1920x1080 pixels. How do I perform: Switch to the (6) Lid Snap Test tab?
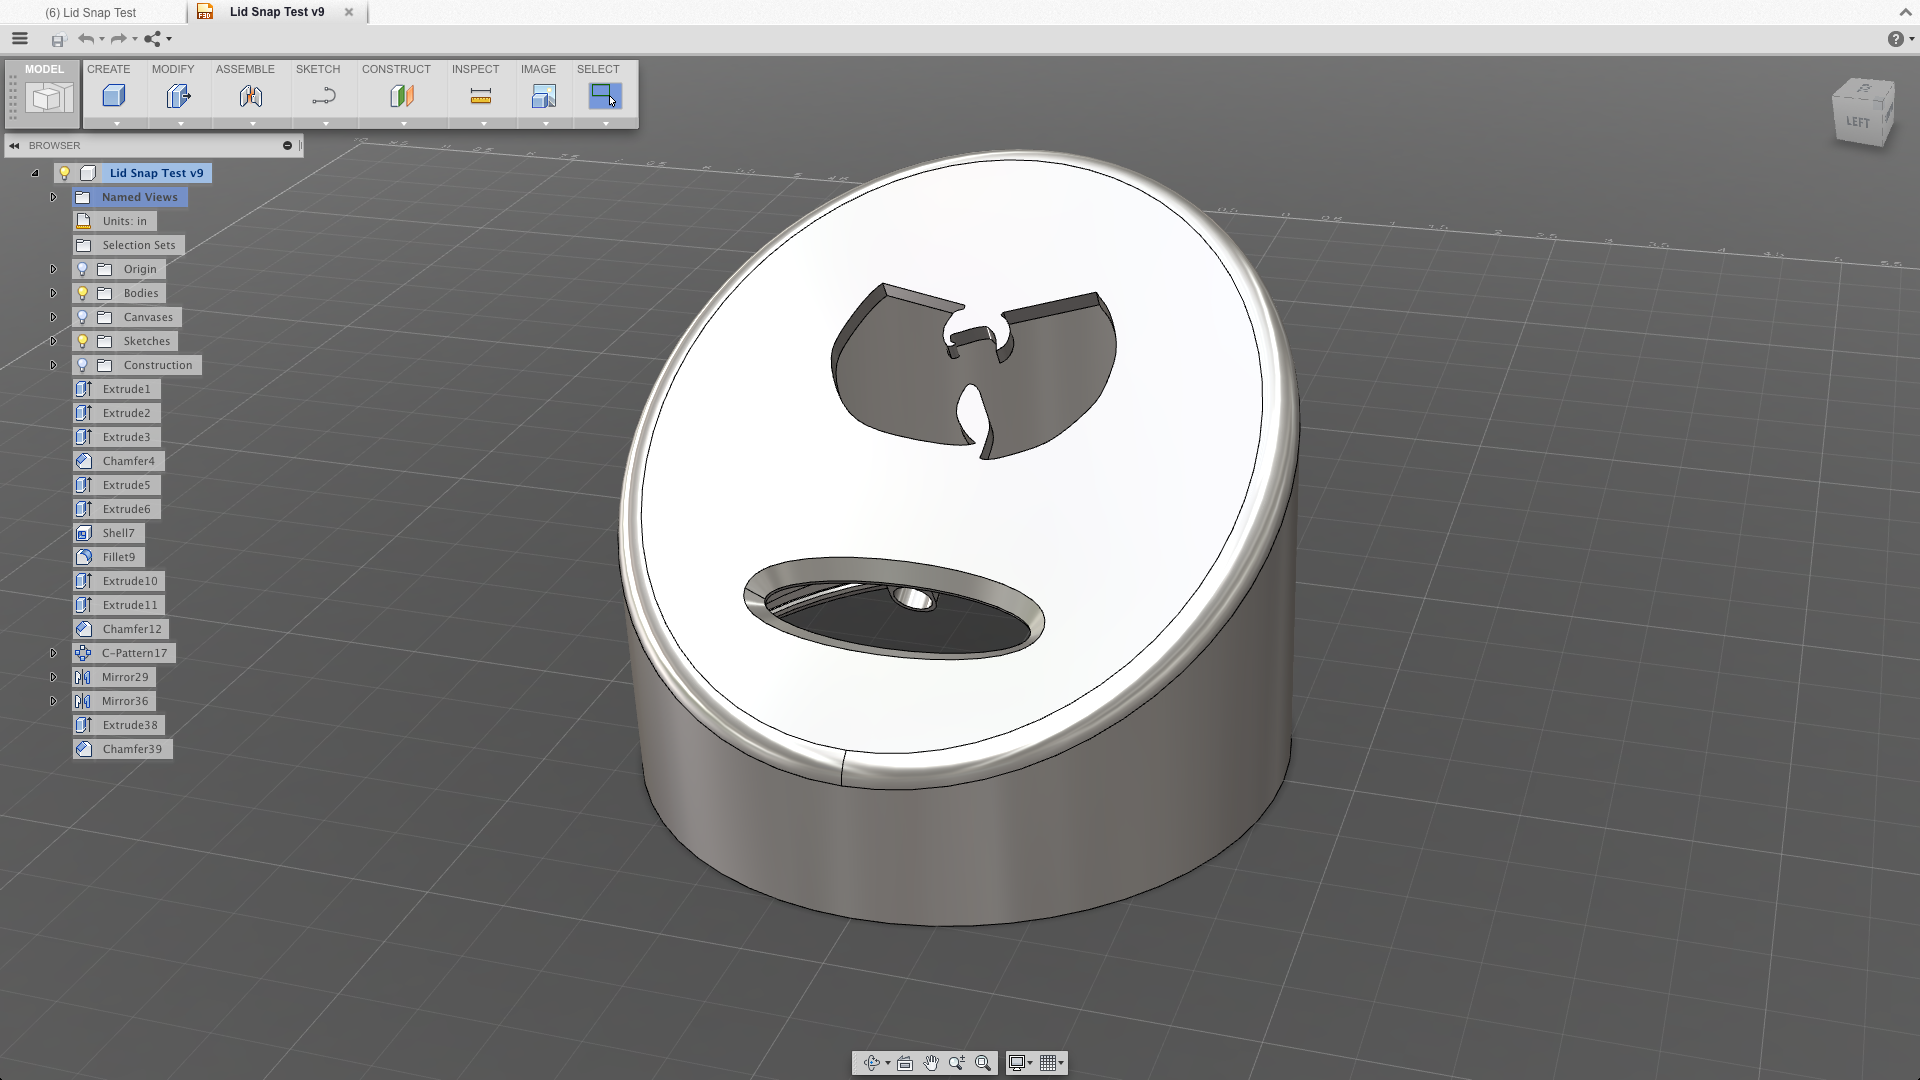(x=90, y=13)
